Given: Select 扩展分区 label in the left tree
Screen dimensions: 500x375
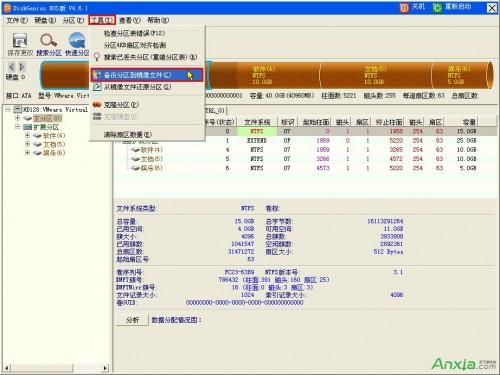Looking at the screenshot, I should (x=46, y=127).
